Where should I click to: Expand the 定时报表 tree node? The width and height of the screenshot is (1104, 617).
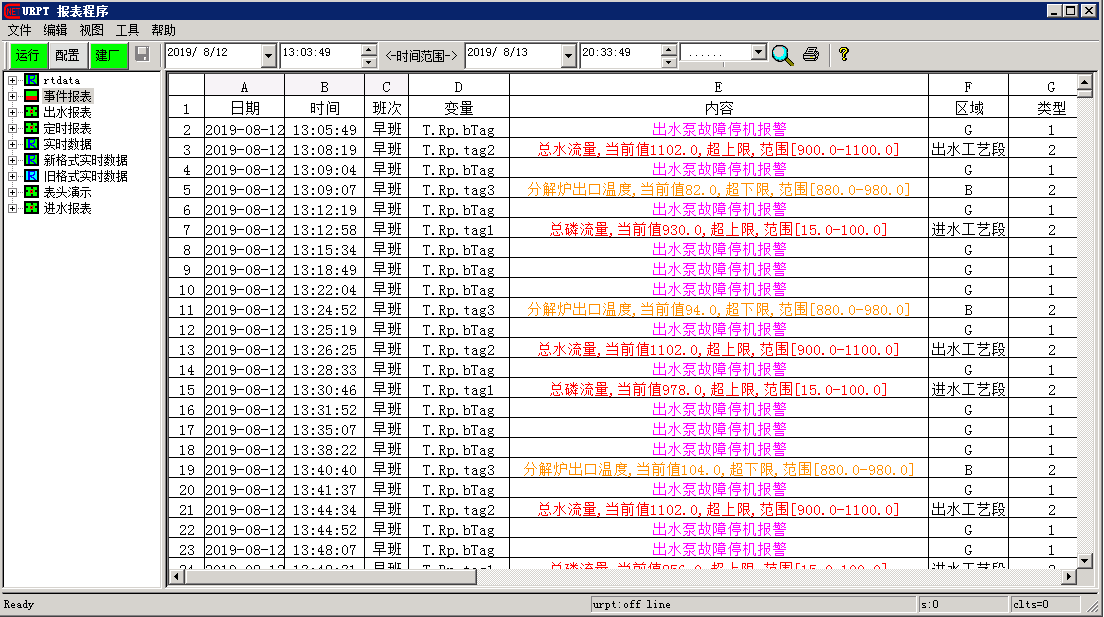pyautogui.click(x=12, y=128)
